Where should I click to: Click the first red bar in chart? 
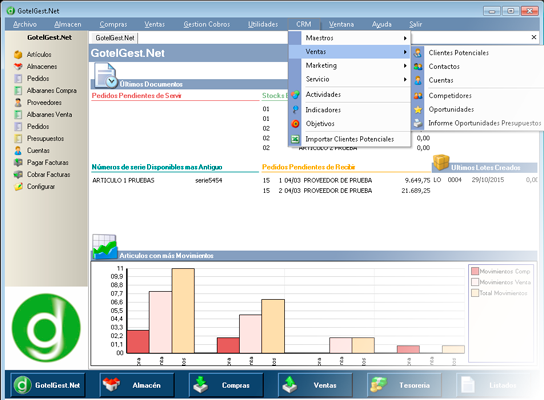coord(138,342)
